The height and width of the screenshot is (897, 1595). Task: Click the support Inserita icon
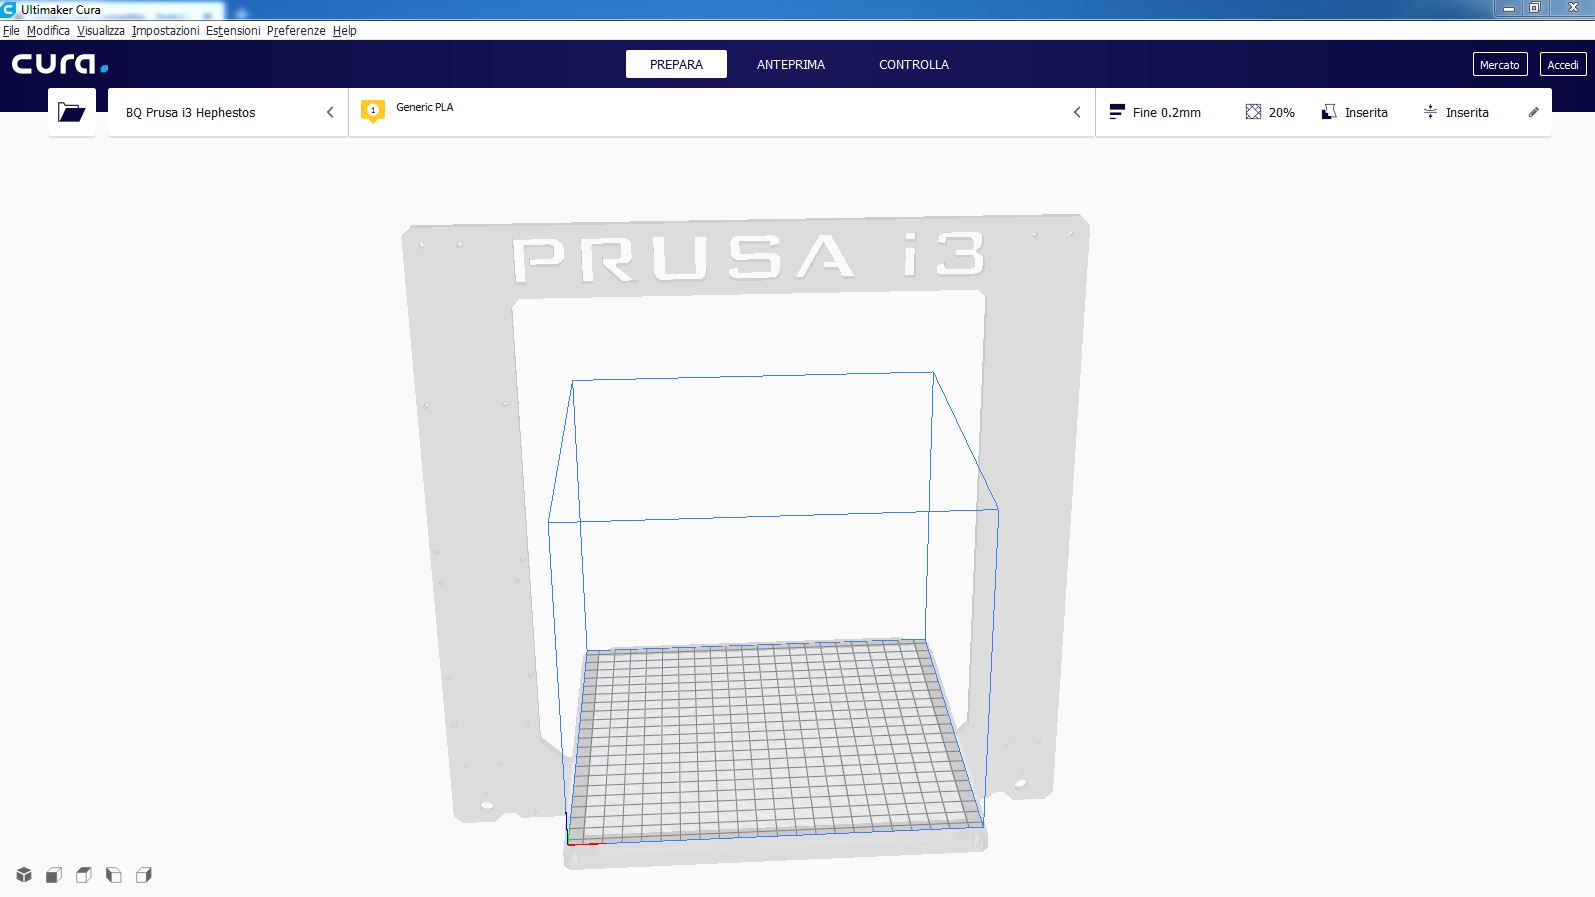pos(1329,112)
